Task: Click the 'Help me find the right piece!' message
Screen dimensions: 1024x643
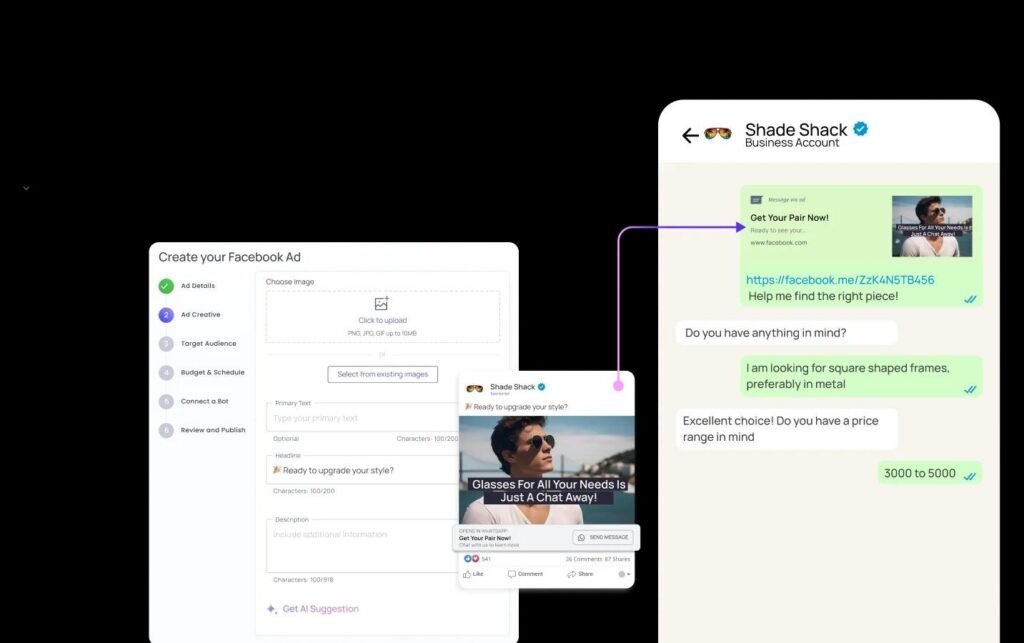Action: click(823, 296)
